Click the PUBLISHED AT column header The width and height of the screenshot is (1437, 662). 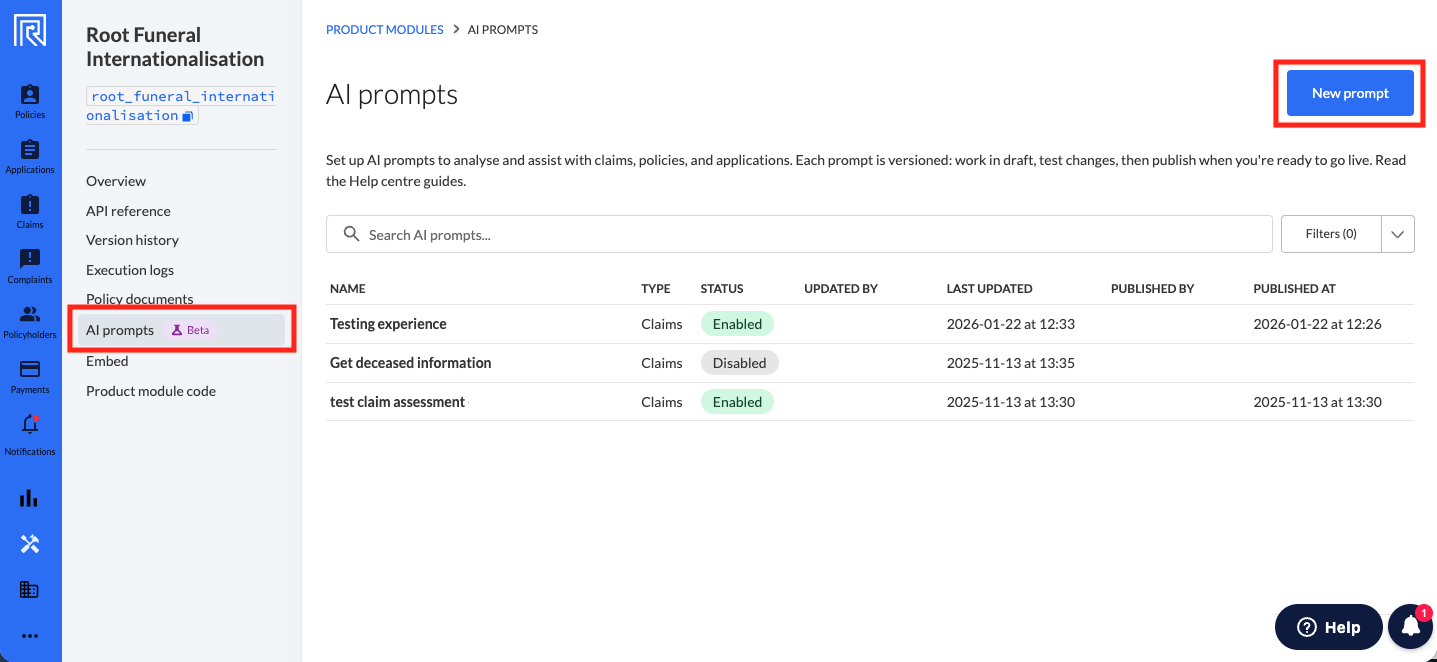(1295, 288)
